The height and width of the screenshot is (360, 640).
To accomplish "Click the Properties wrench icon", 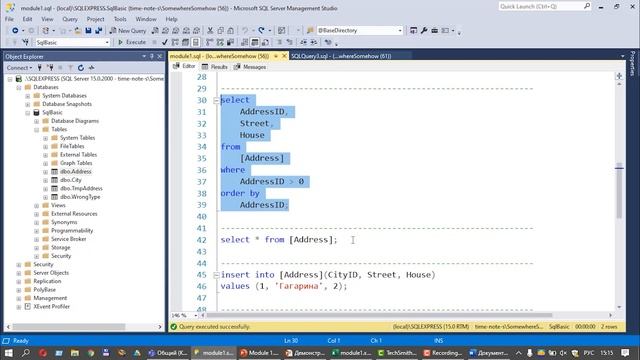I will coord(424,31).
